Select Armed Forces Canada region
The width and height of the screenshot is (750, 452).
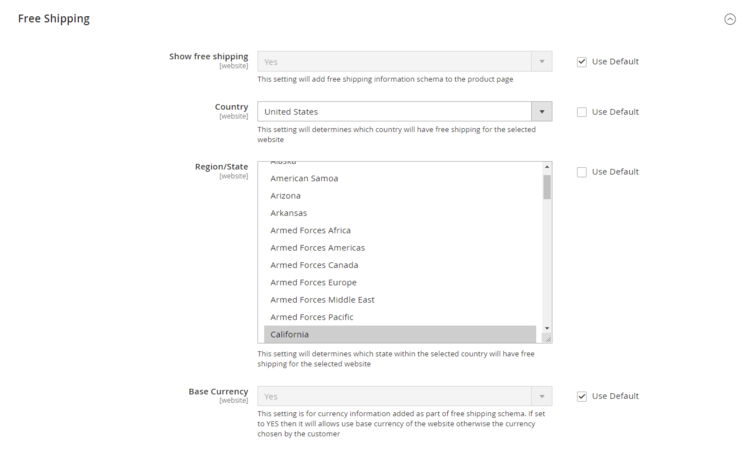pyautogui.click(x=314, y=265)
